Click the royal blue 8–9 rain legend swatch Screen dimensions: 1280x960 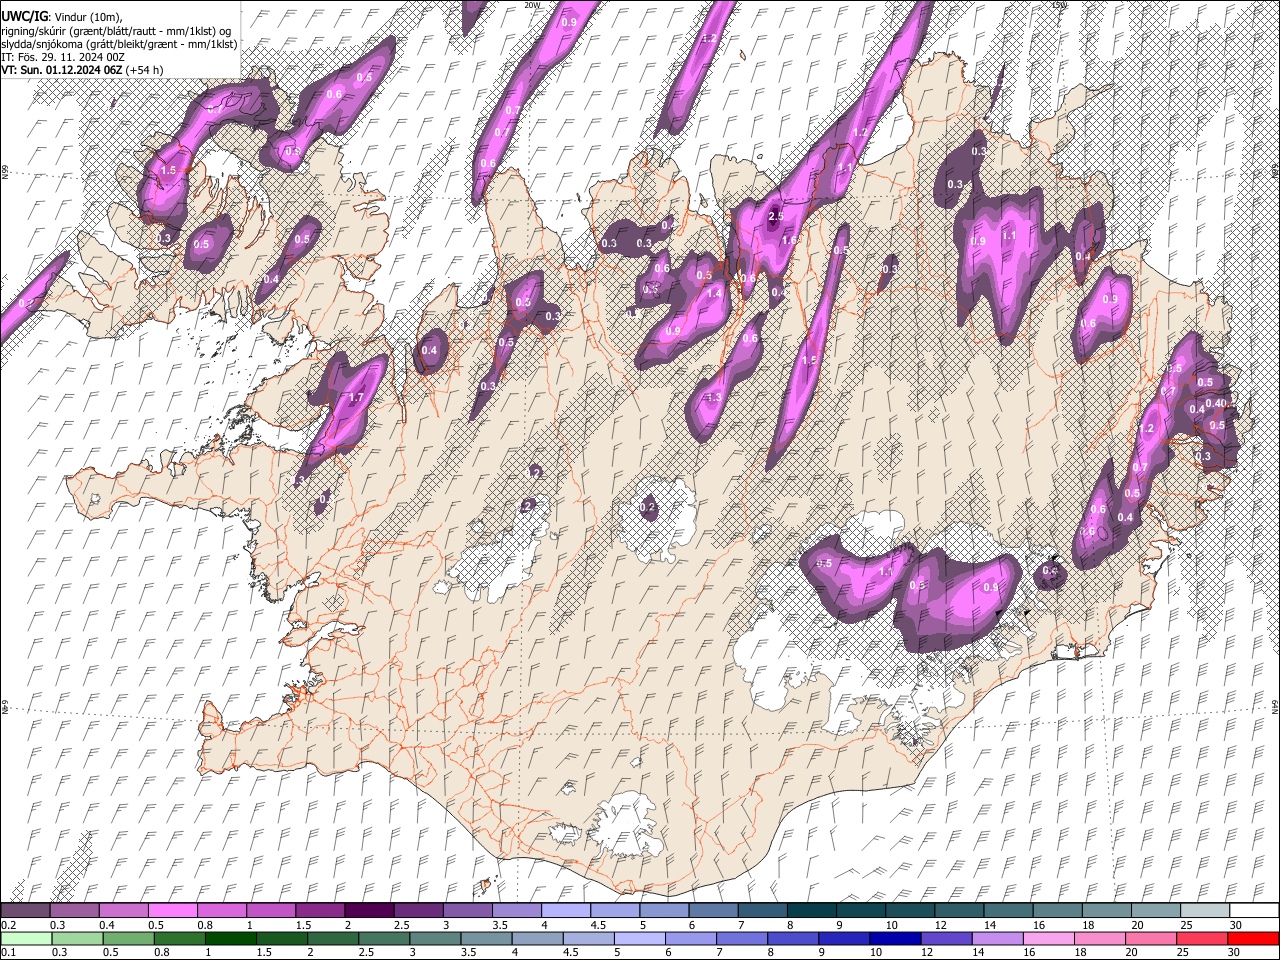pyautogui.click(x=792, y=938)
